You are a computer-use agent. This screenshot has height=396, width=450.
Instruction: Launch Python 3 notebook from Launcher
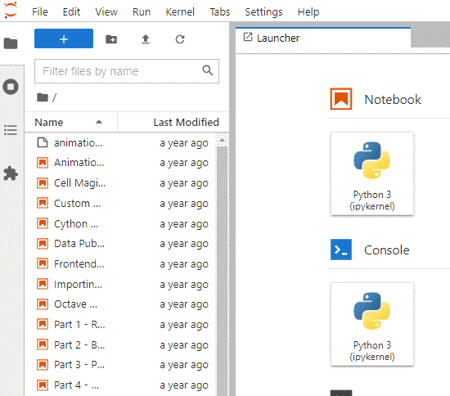(372, 174)
